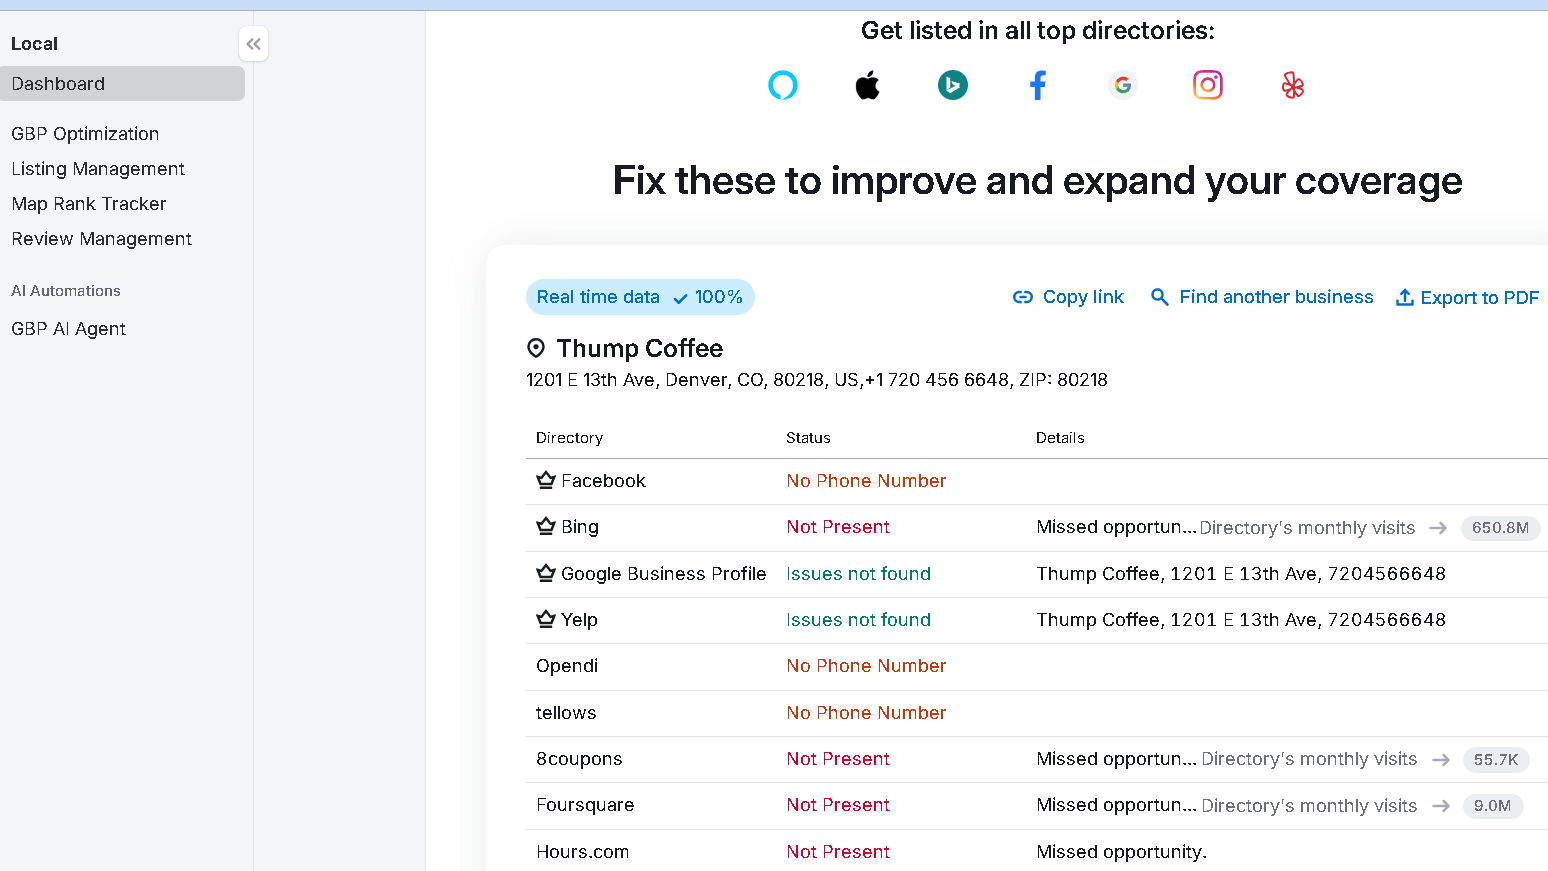1548x871 pixels.
Task: Click the Real time data badge
Action: click(639, 297)
